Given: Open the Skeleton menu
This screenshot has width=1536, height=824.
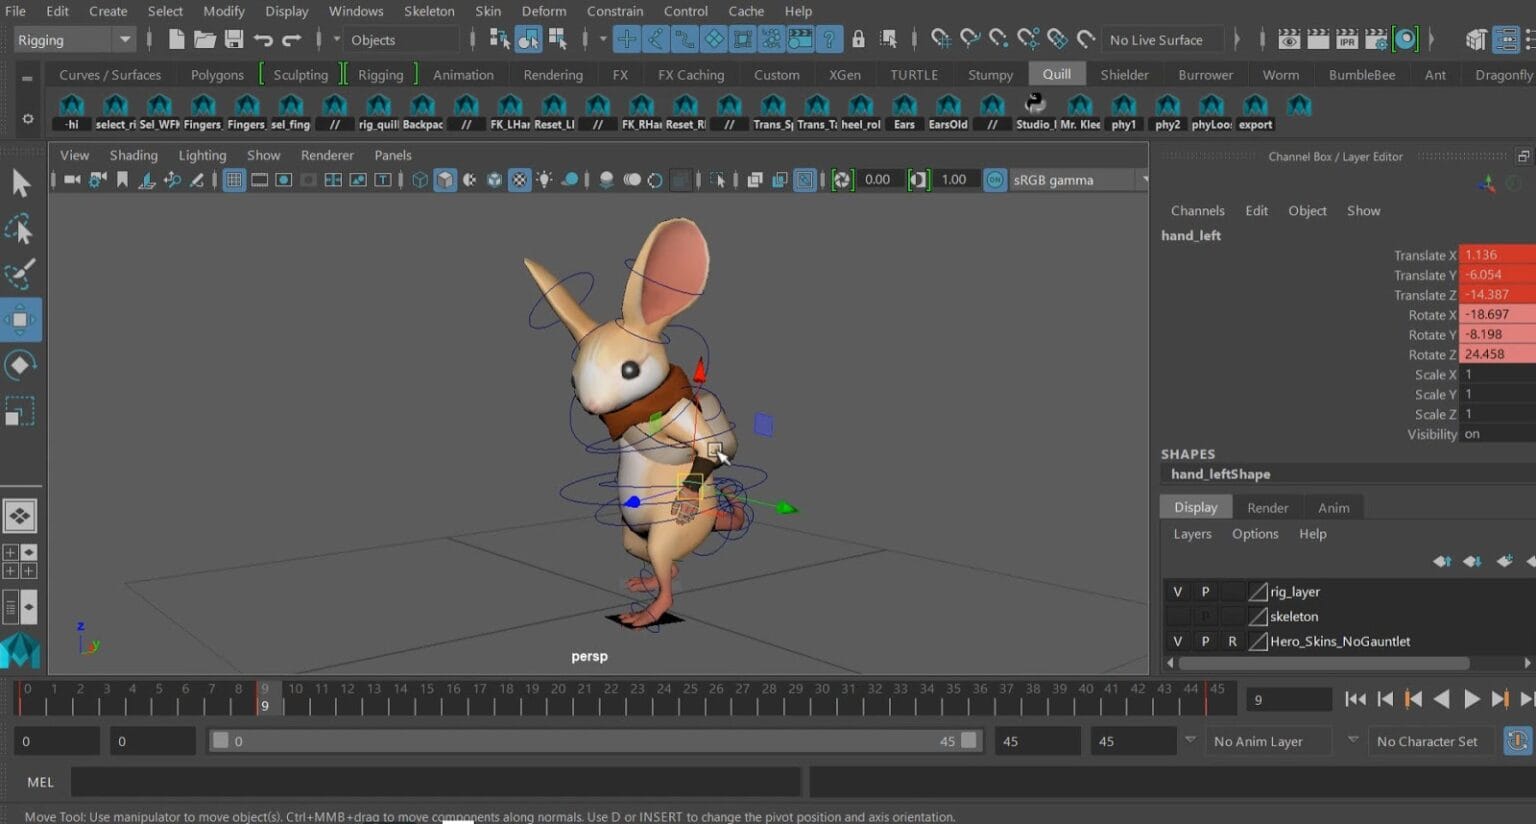Looking at the screenshot, I should click(429, 11).
